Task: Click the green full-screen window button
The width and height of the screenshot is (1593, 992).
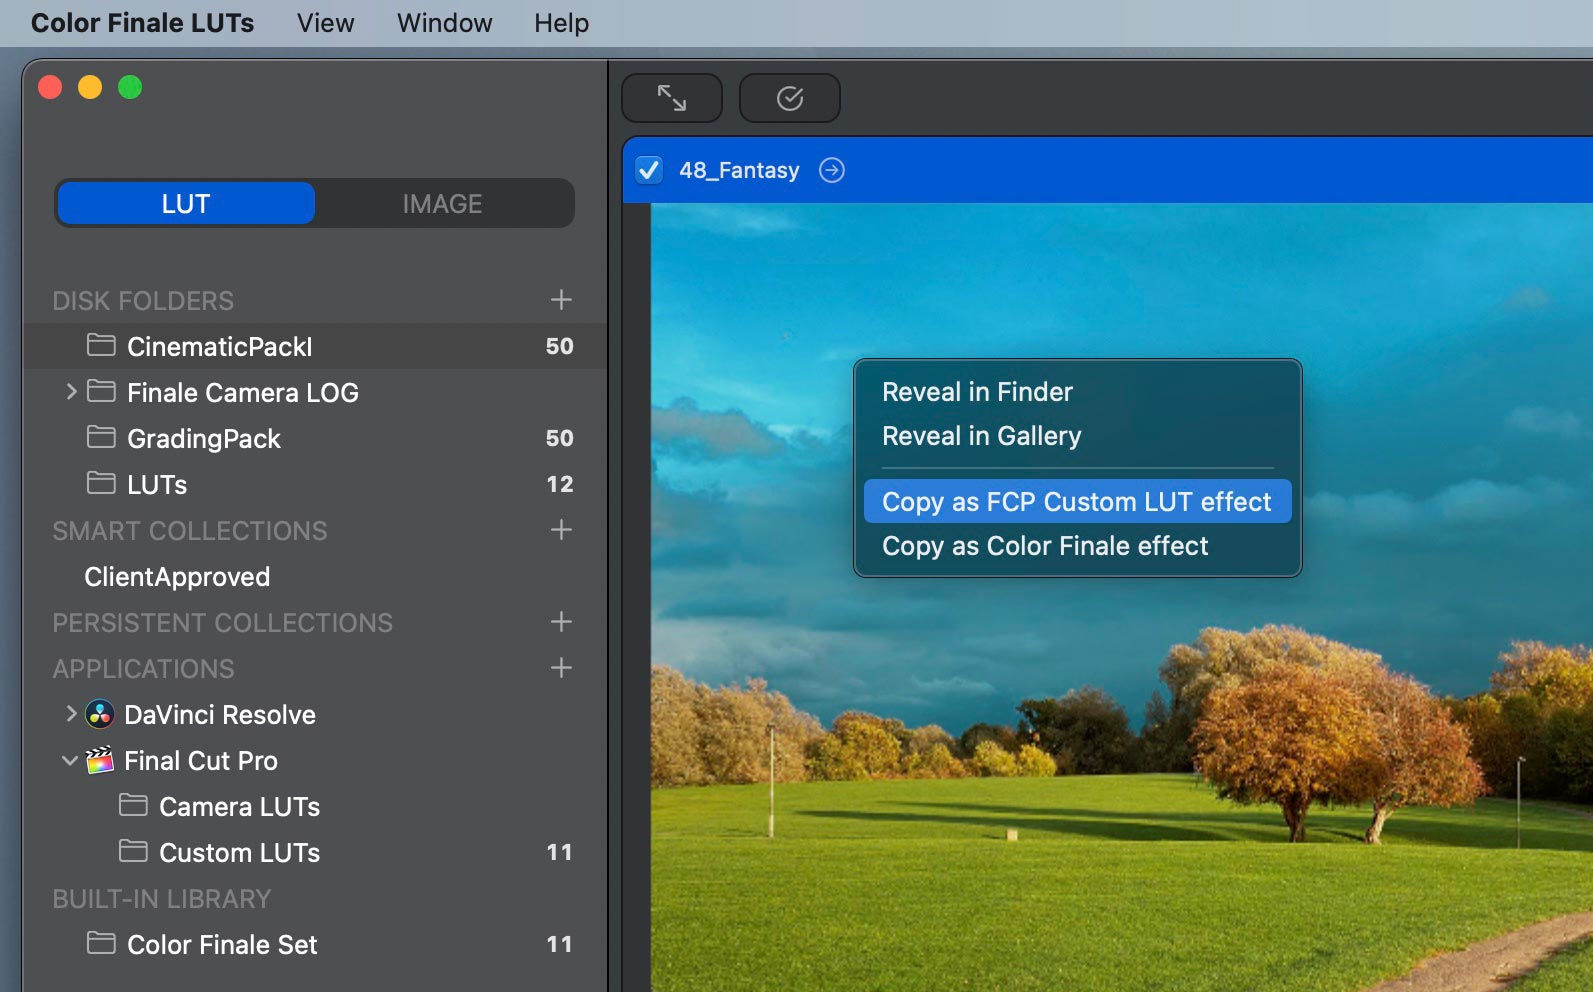Action: coord(130,87)
